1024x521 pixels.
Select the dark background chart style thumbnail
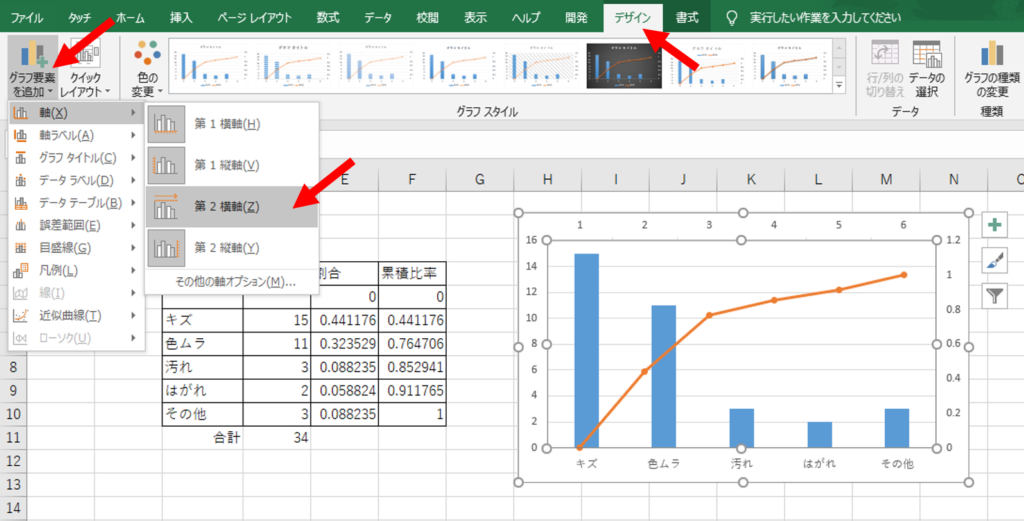click(x=624, y=68)
